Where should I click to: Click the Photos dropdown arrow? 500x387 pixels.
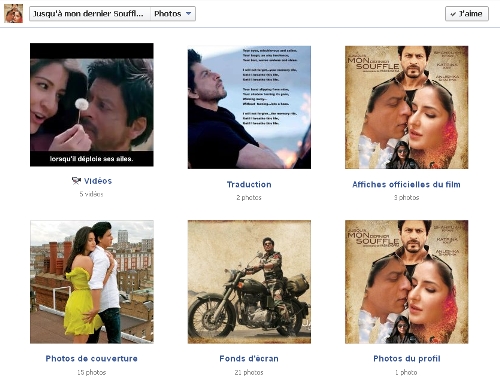pos(188,14)
